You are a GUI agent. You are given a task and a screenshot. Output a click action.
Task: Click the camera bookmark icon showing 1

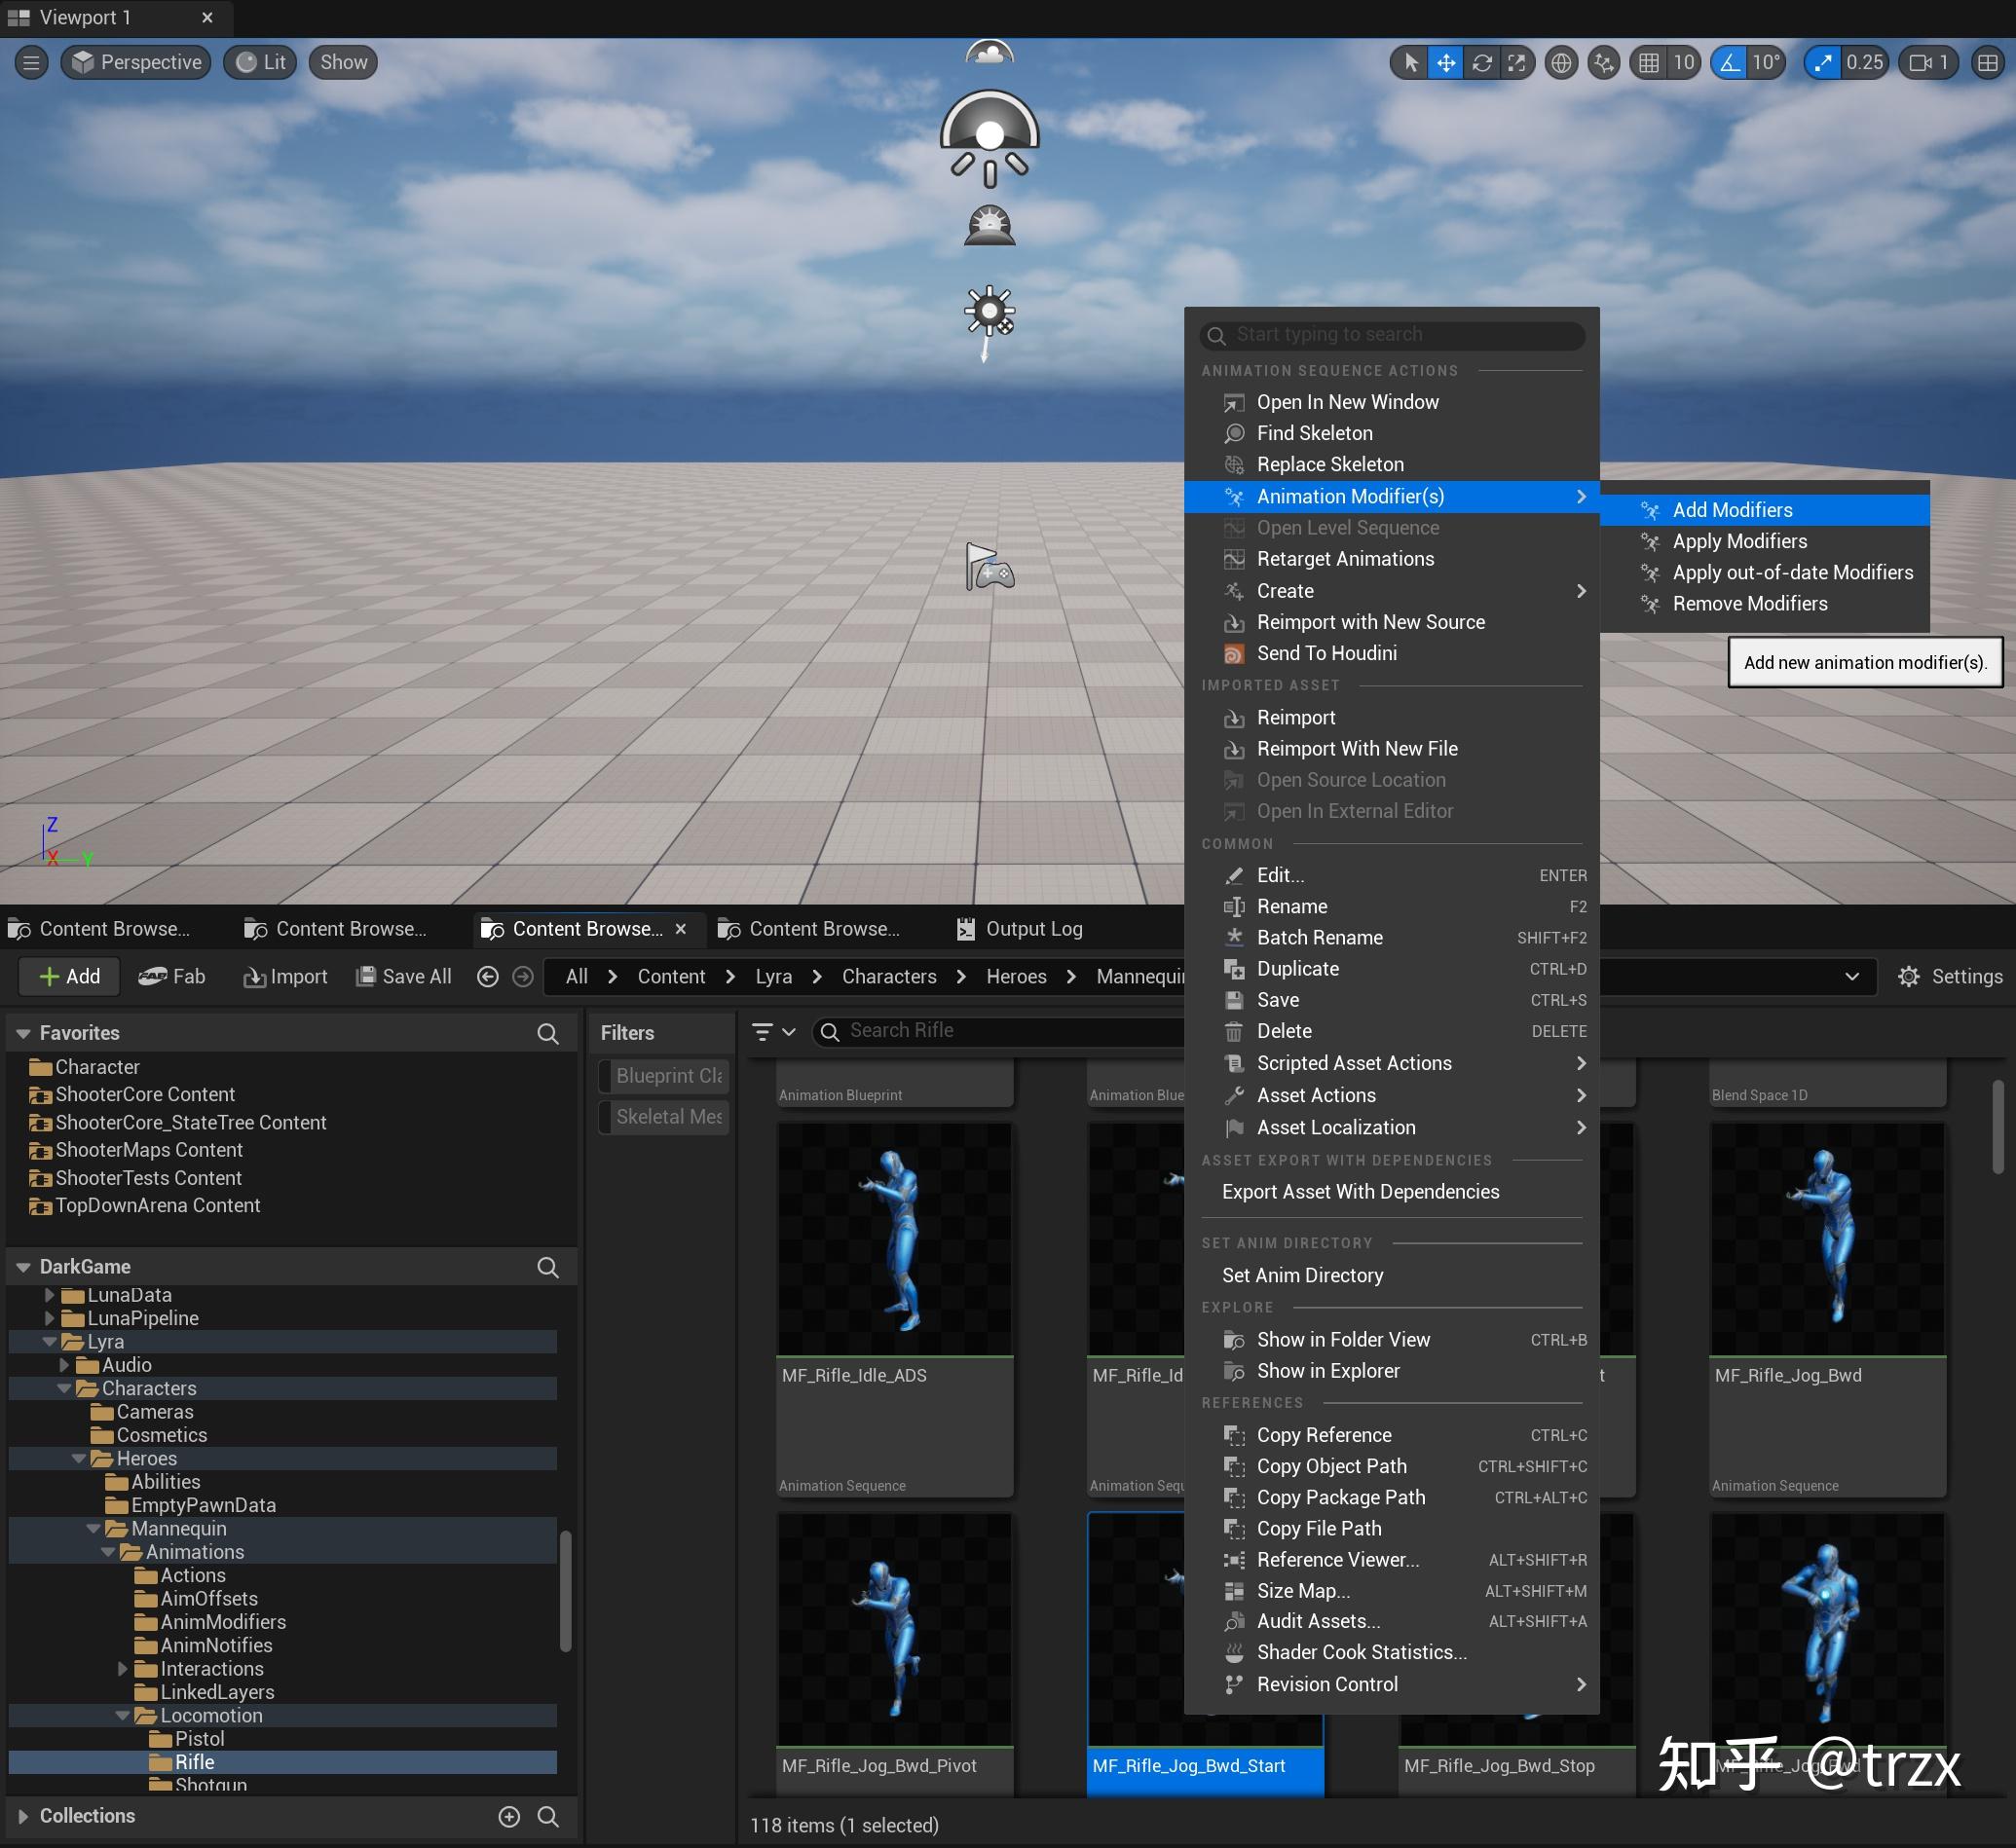(1927, 62)
